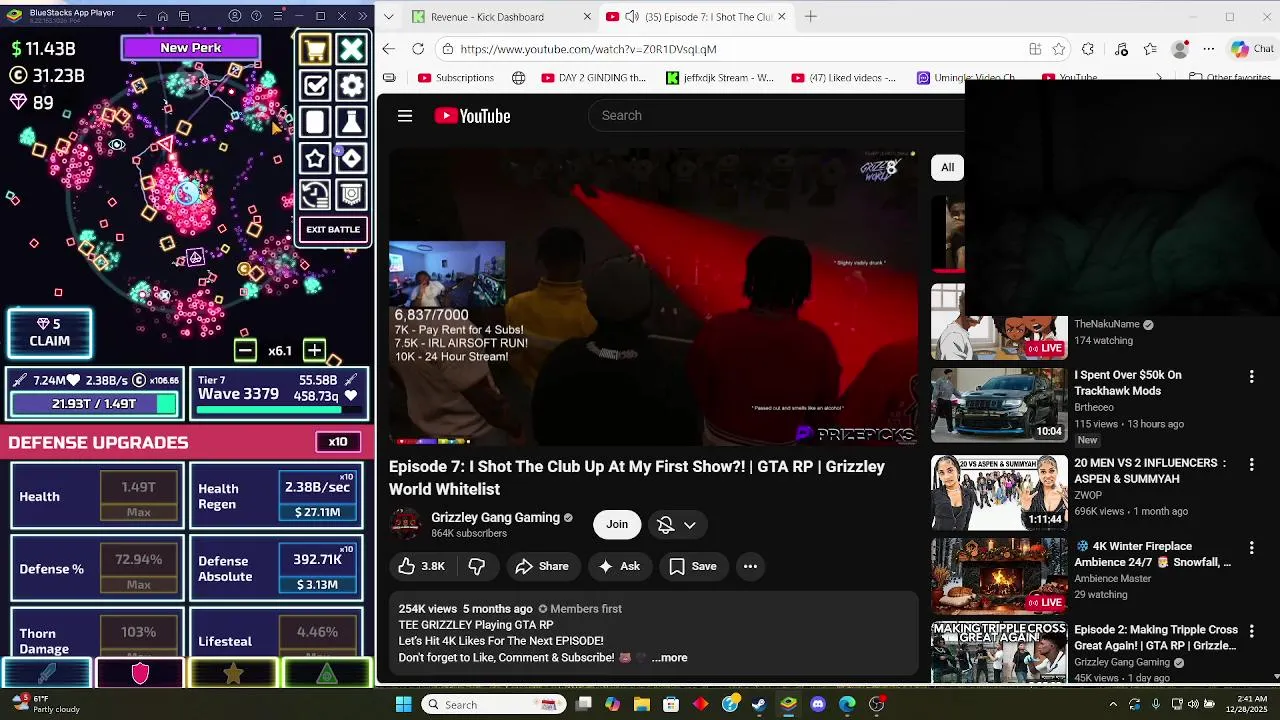Click the New Perk banner
Screen dimensions: 1280x720
[x=191, y=47]
